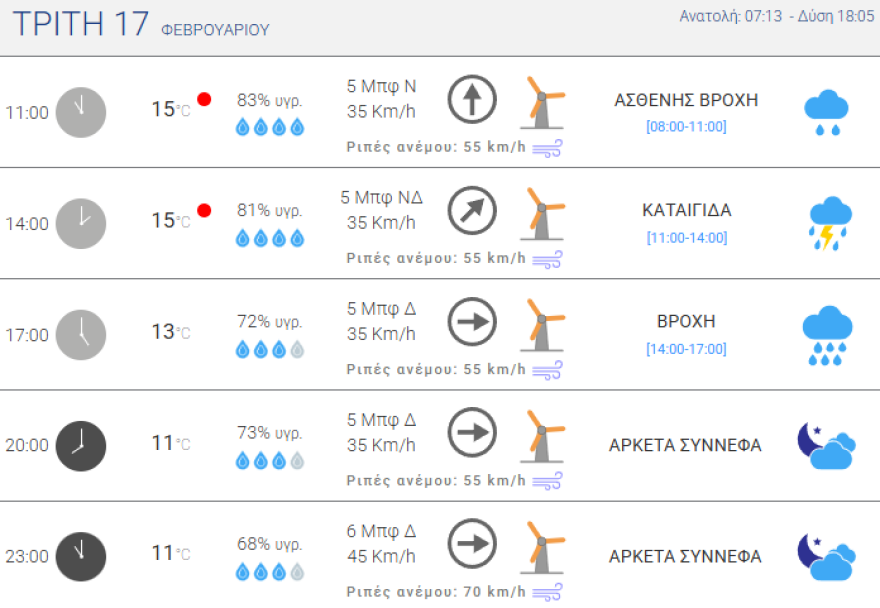Click the sunrise and sunset times text
Viewport: 880px width, 608px height.
pos(776,16)
